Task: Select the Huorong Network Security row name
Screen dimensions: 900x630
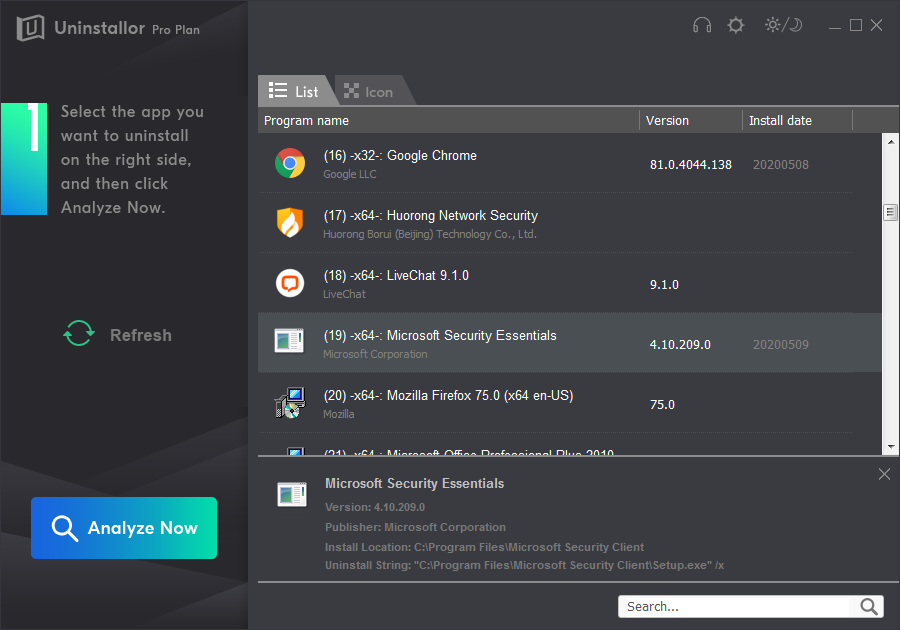Action: click(x=430, y=216)
